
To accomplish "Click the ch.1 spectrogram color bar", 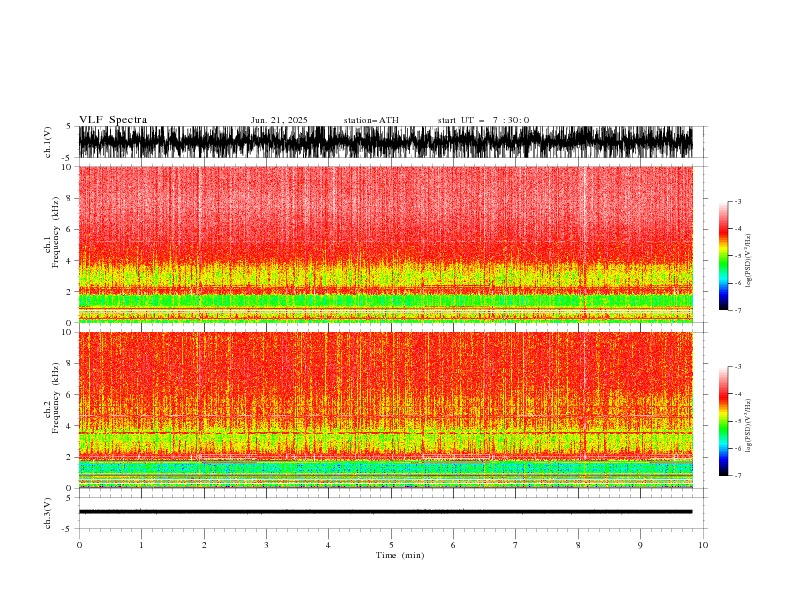I will (723, 256).
